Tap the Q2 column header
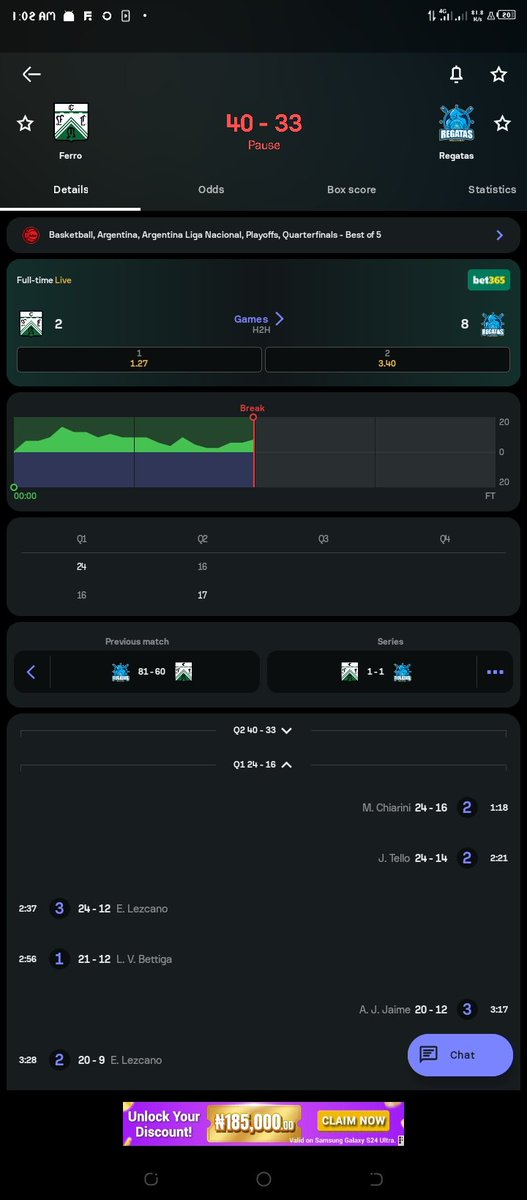 [x=203, y=539]
